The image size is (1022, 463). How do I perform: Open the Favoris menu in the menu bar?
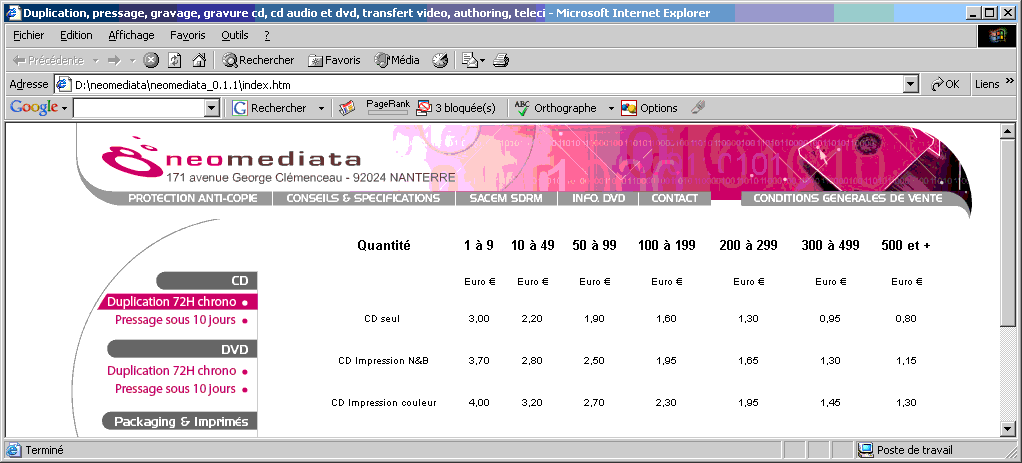[x=188, y=35]
